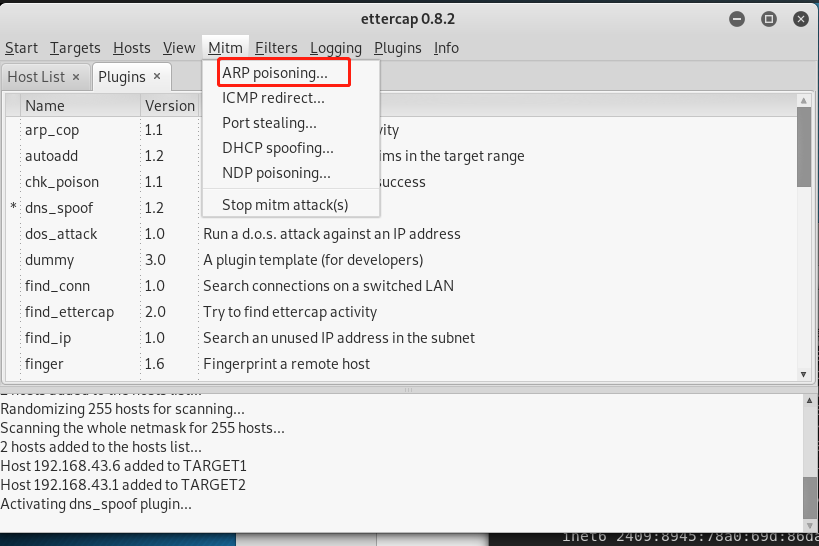Select the dos_attack plugin row
Image resolution: width=819 pixels, height=546 pixels.
(x=401, y=234)
